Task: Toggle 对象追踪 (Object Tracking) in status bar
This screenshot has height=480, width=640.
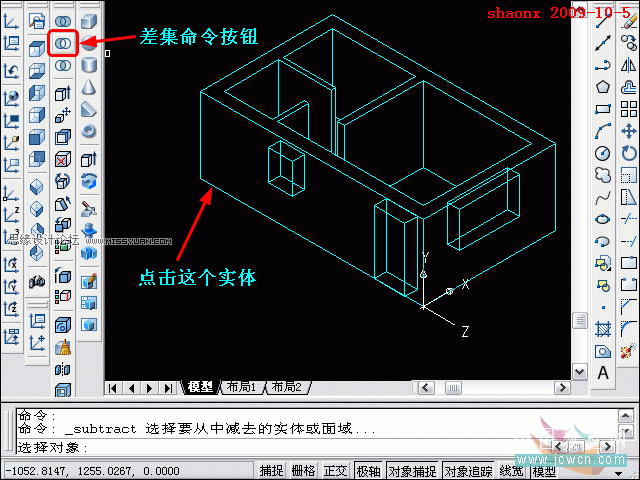Action: pyautogui.click(x=468, y=471)
